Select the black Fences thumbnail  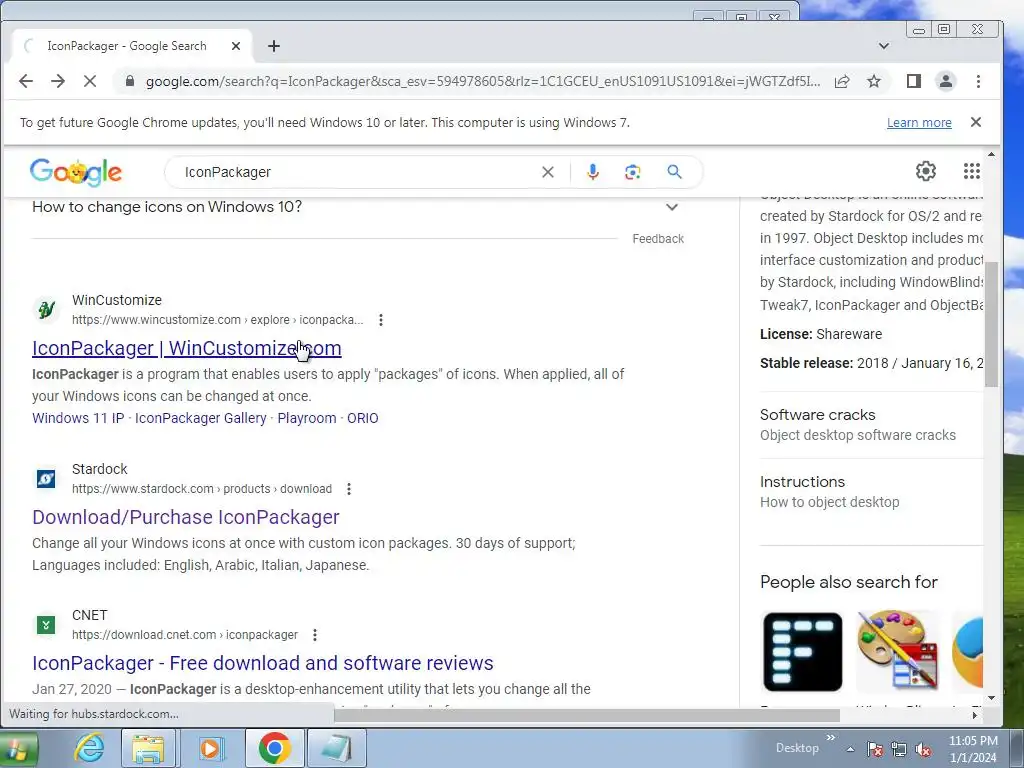[x=803, y=652]
